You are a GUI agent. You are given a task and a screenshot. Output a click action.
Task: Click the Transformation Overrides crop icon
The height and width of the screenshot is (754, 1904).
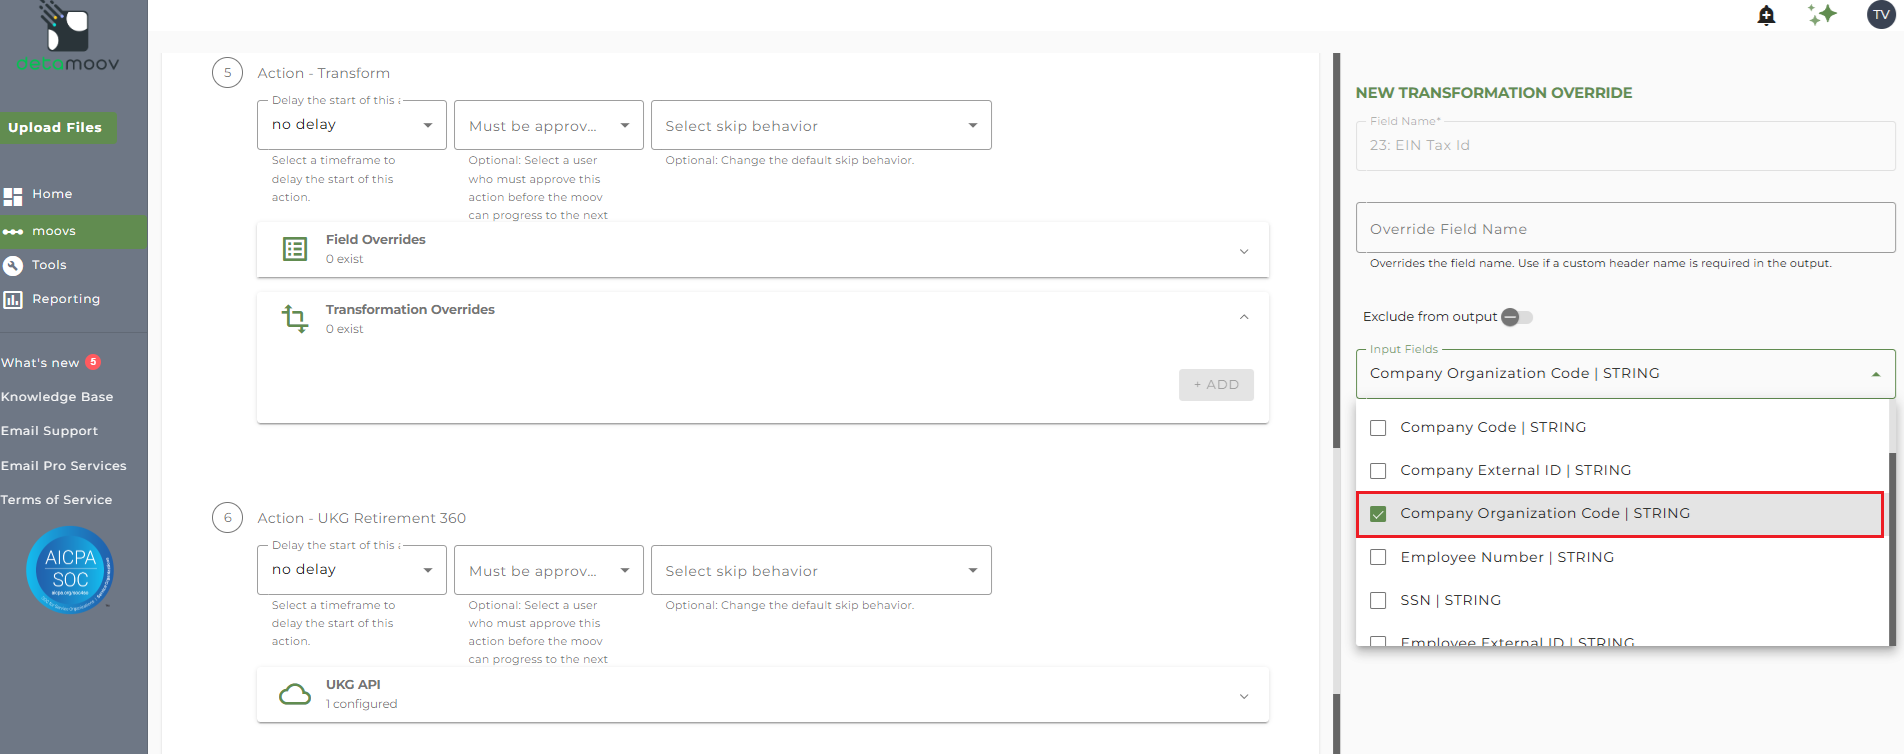295,319
